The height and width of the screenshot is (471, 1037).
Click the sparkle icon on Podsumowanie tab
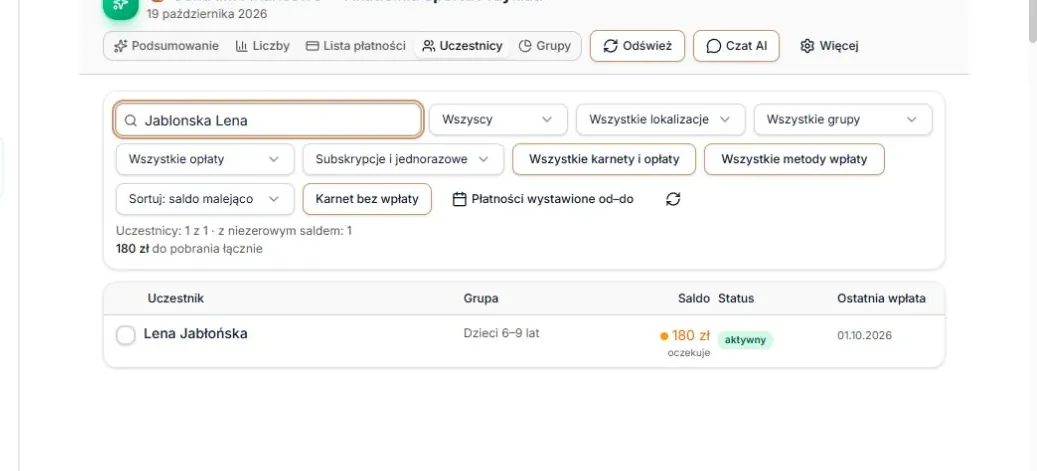120,46
